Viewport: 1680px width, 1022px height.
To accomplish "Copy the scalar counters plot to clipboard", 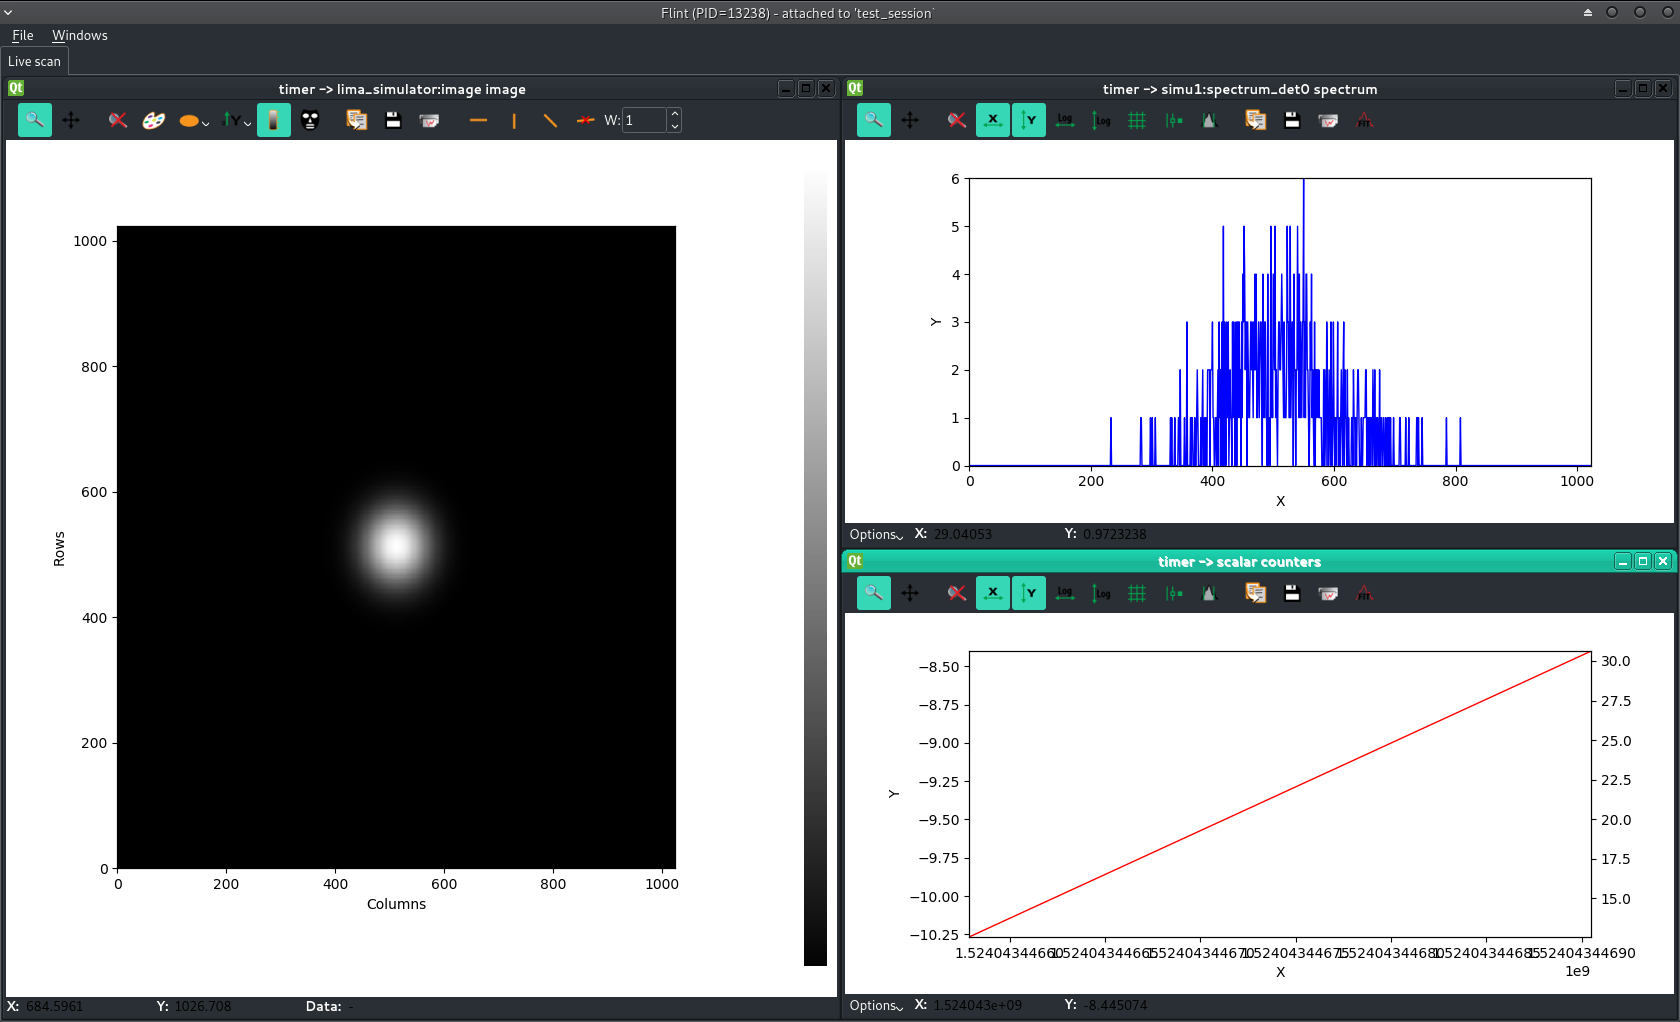I will click(1256, 593).
